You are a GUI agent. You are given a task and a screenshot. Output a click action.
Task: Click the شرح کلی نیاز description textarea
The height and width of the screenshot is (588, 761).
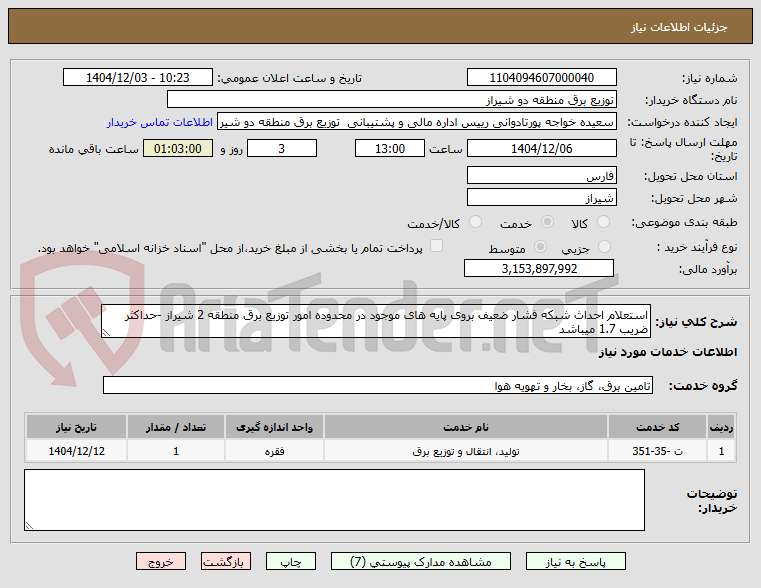point(376,321)
